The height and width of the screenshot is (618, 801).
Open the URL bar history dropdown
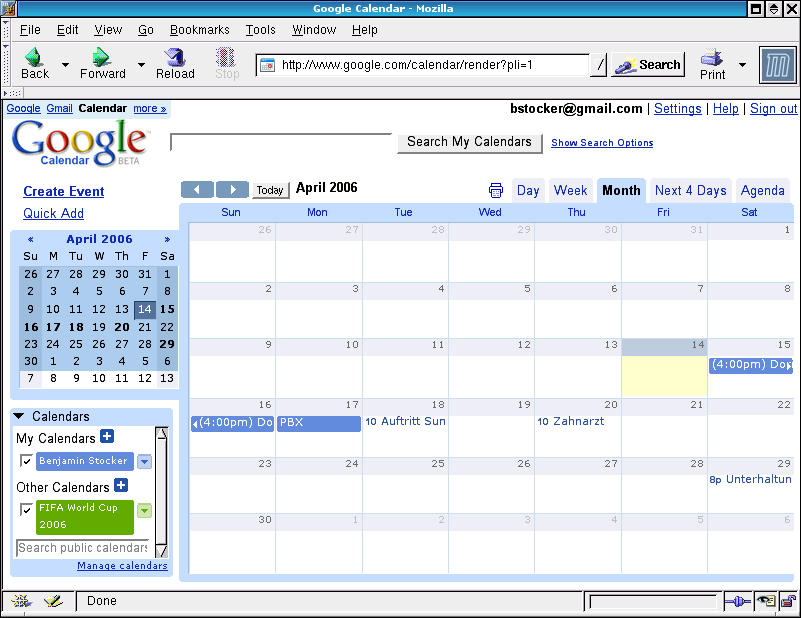[599, 65]
